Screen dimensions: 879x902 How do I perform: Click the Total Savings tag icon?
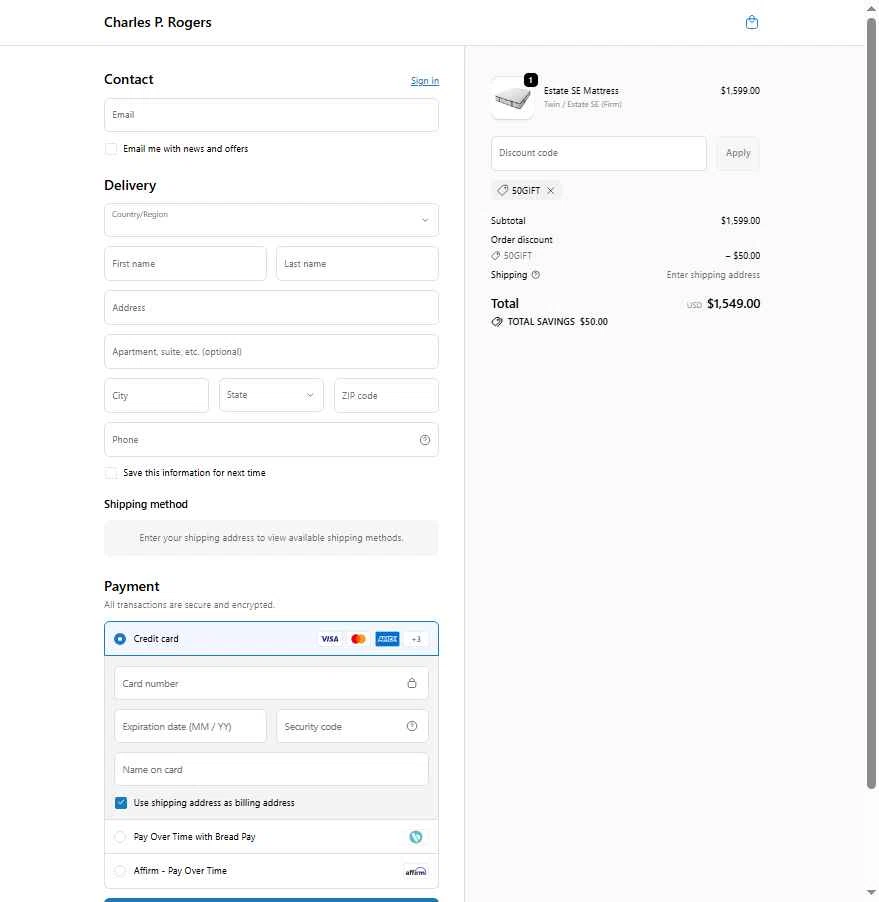click(496, 322)
